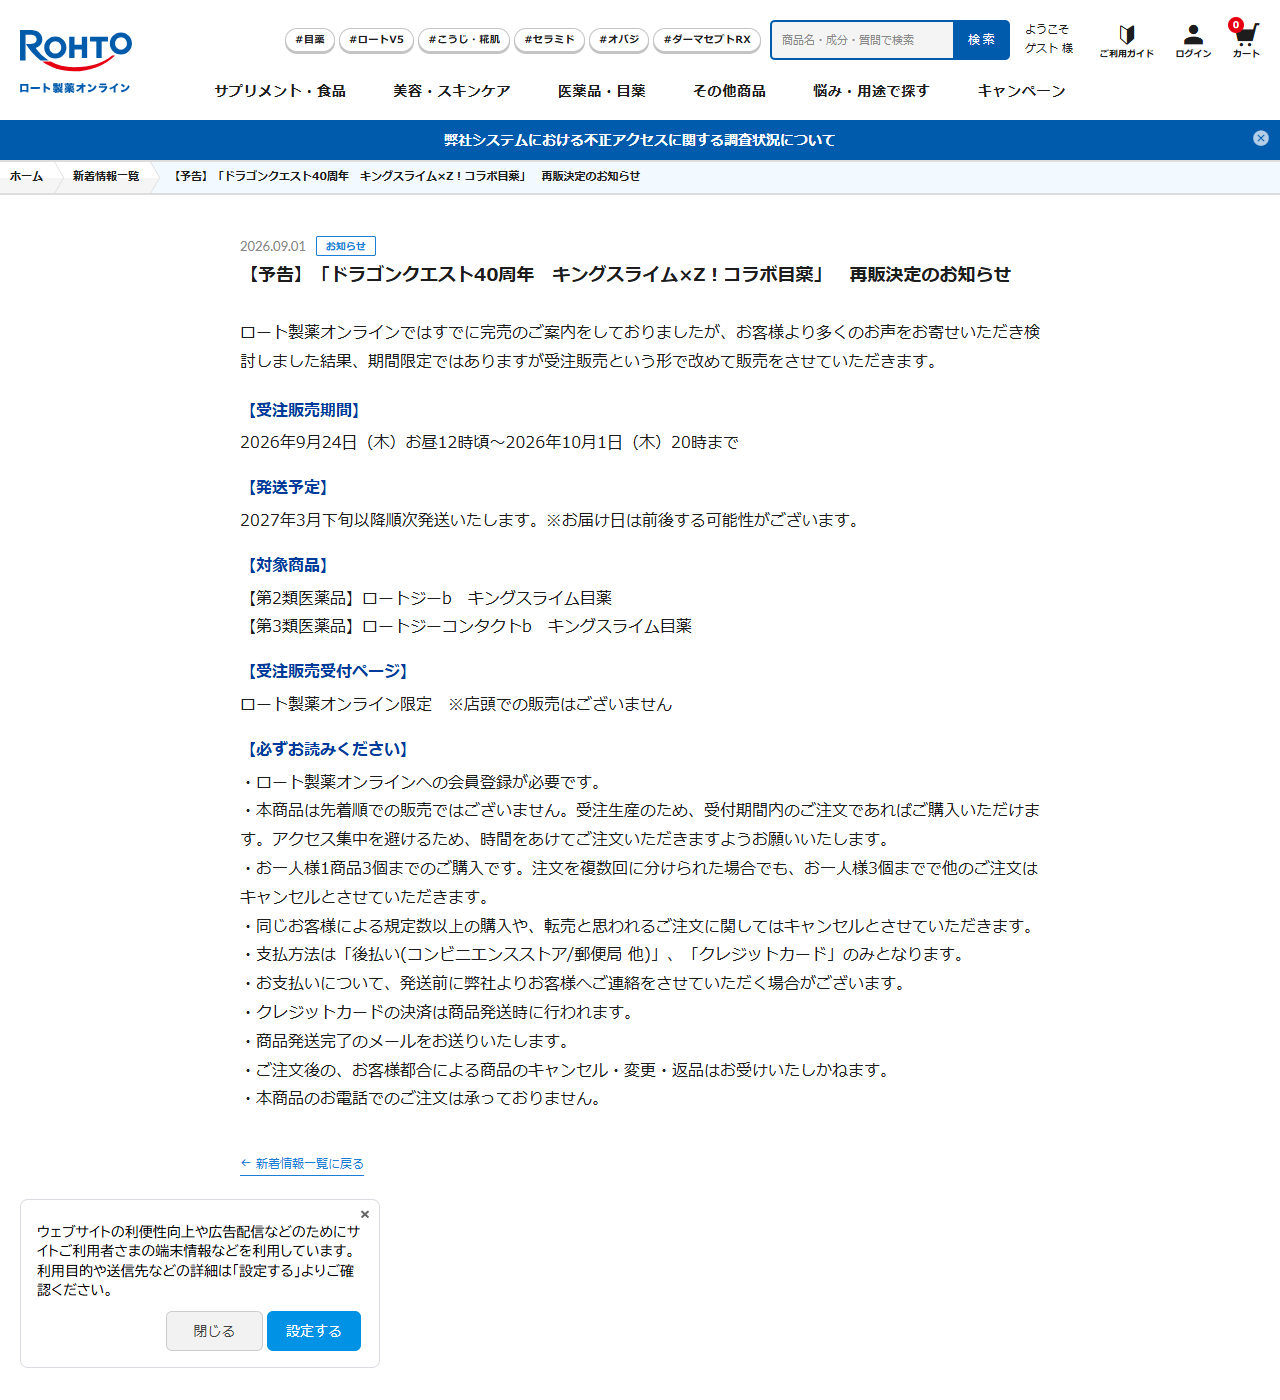Click the 設定する button in cookie popup
This screenshot has height=1400, width=1280.
[314, 1331]
